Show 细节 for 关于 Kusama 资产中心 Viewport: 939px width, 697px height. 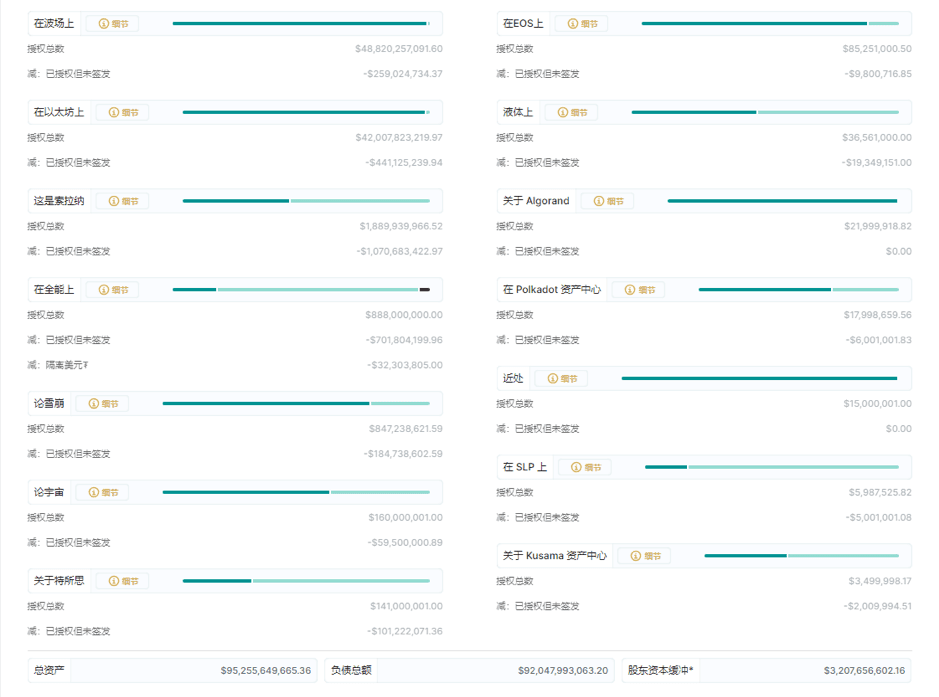[x=643, y=556]
